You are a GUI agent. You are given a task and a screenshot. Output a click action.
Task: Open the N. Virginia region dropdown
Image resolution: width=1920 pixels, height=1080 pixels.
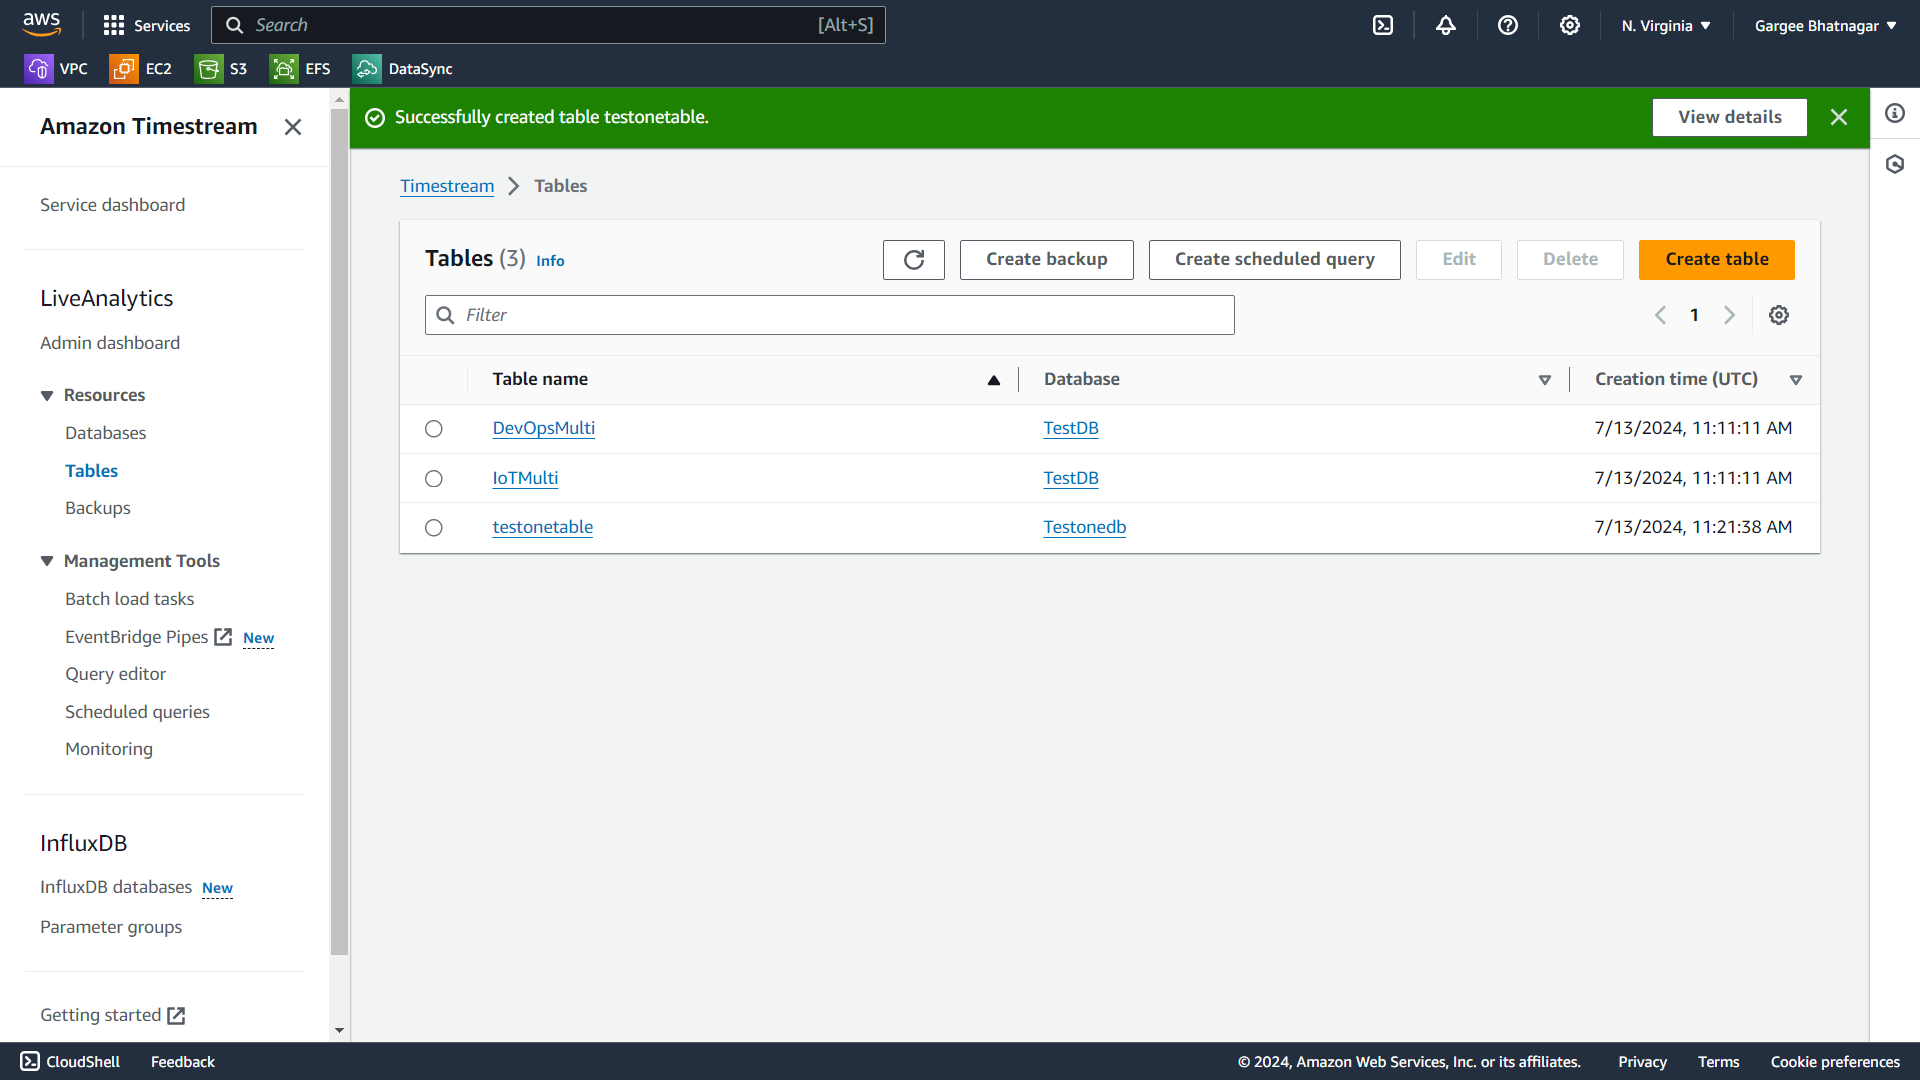tap(1666, 26)
